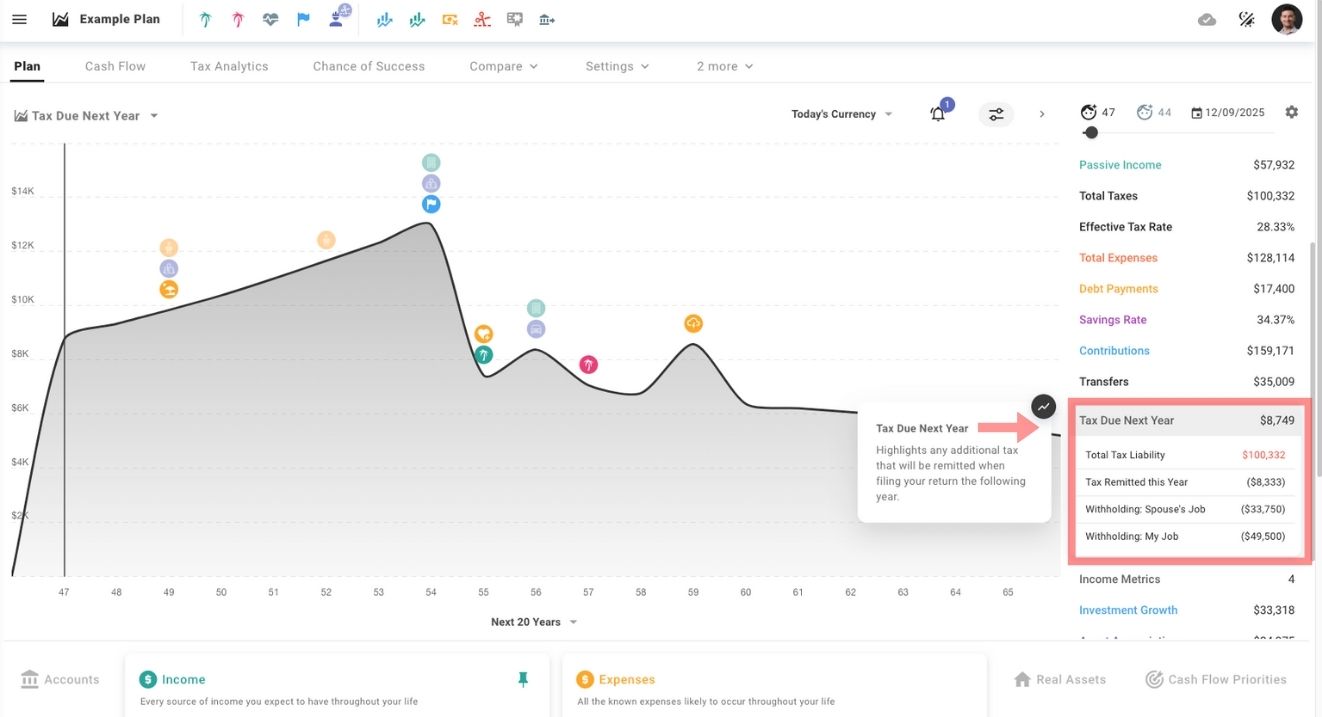Open the Tax Analytics tab
The height and width of the screenshot is (717, 1322).
(x=229, y=66)
